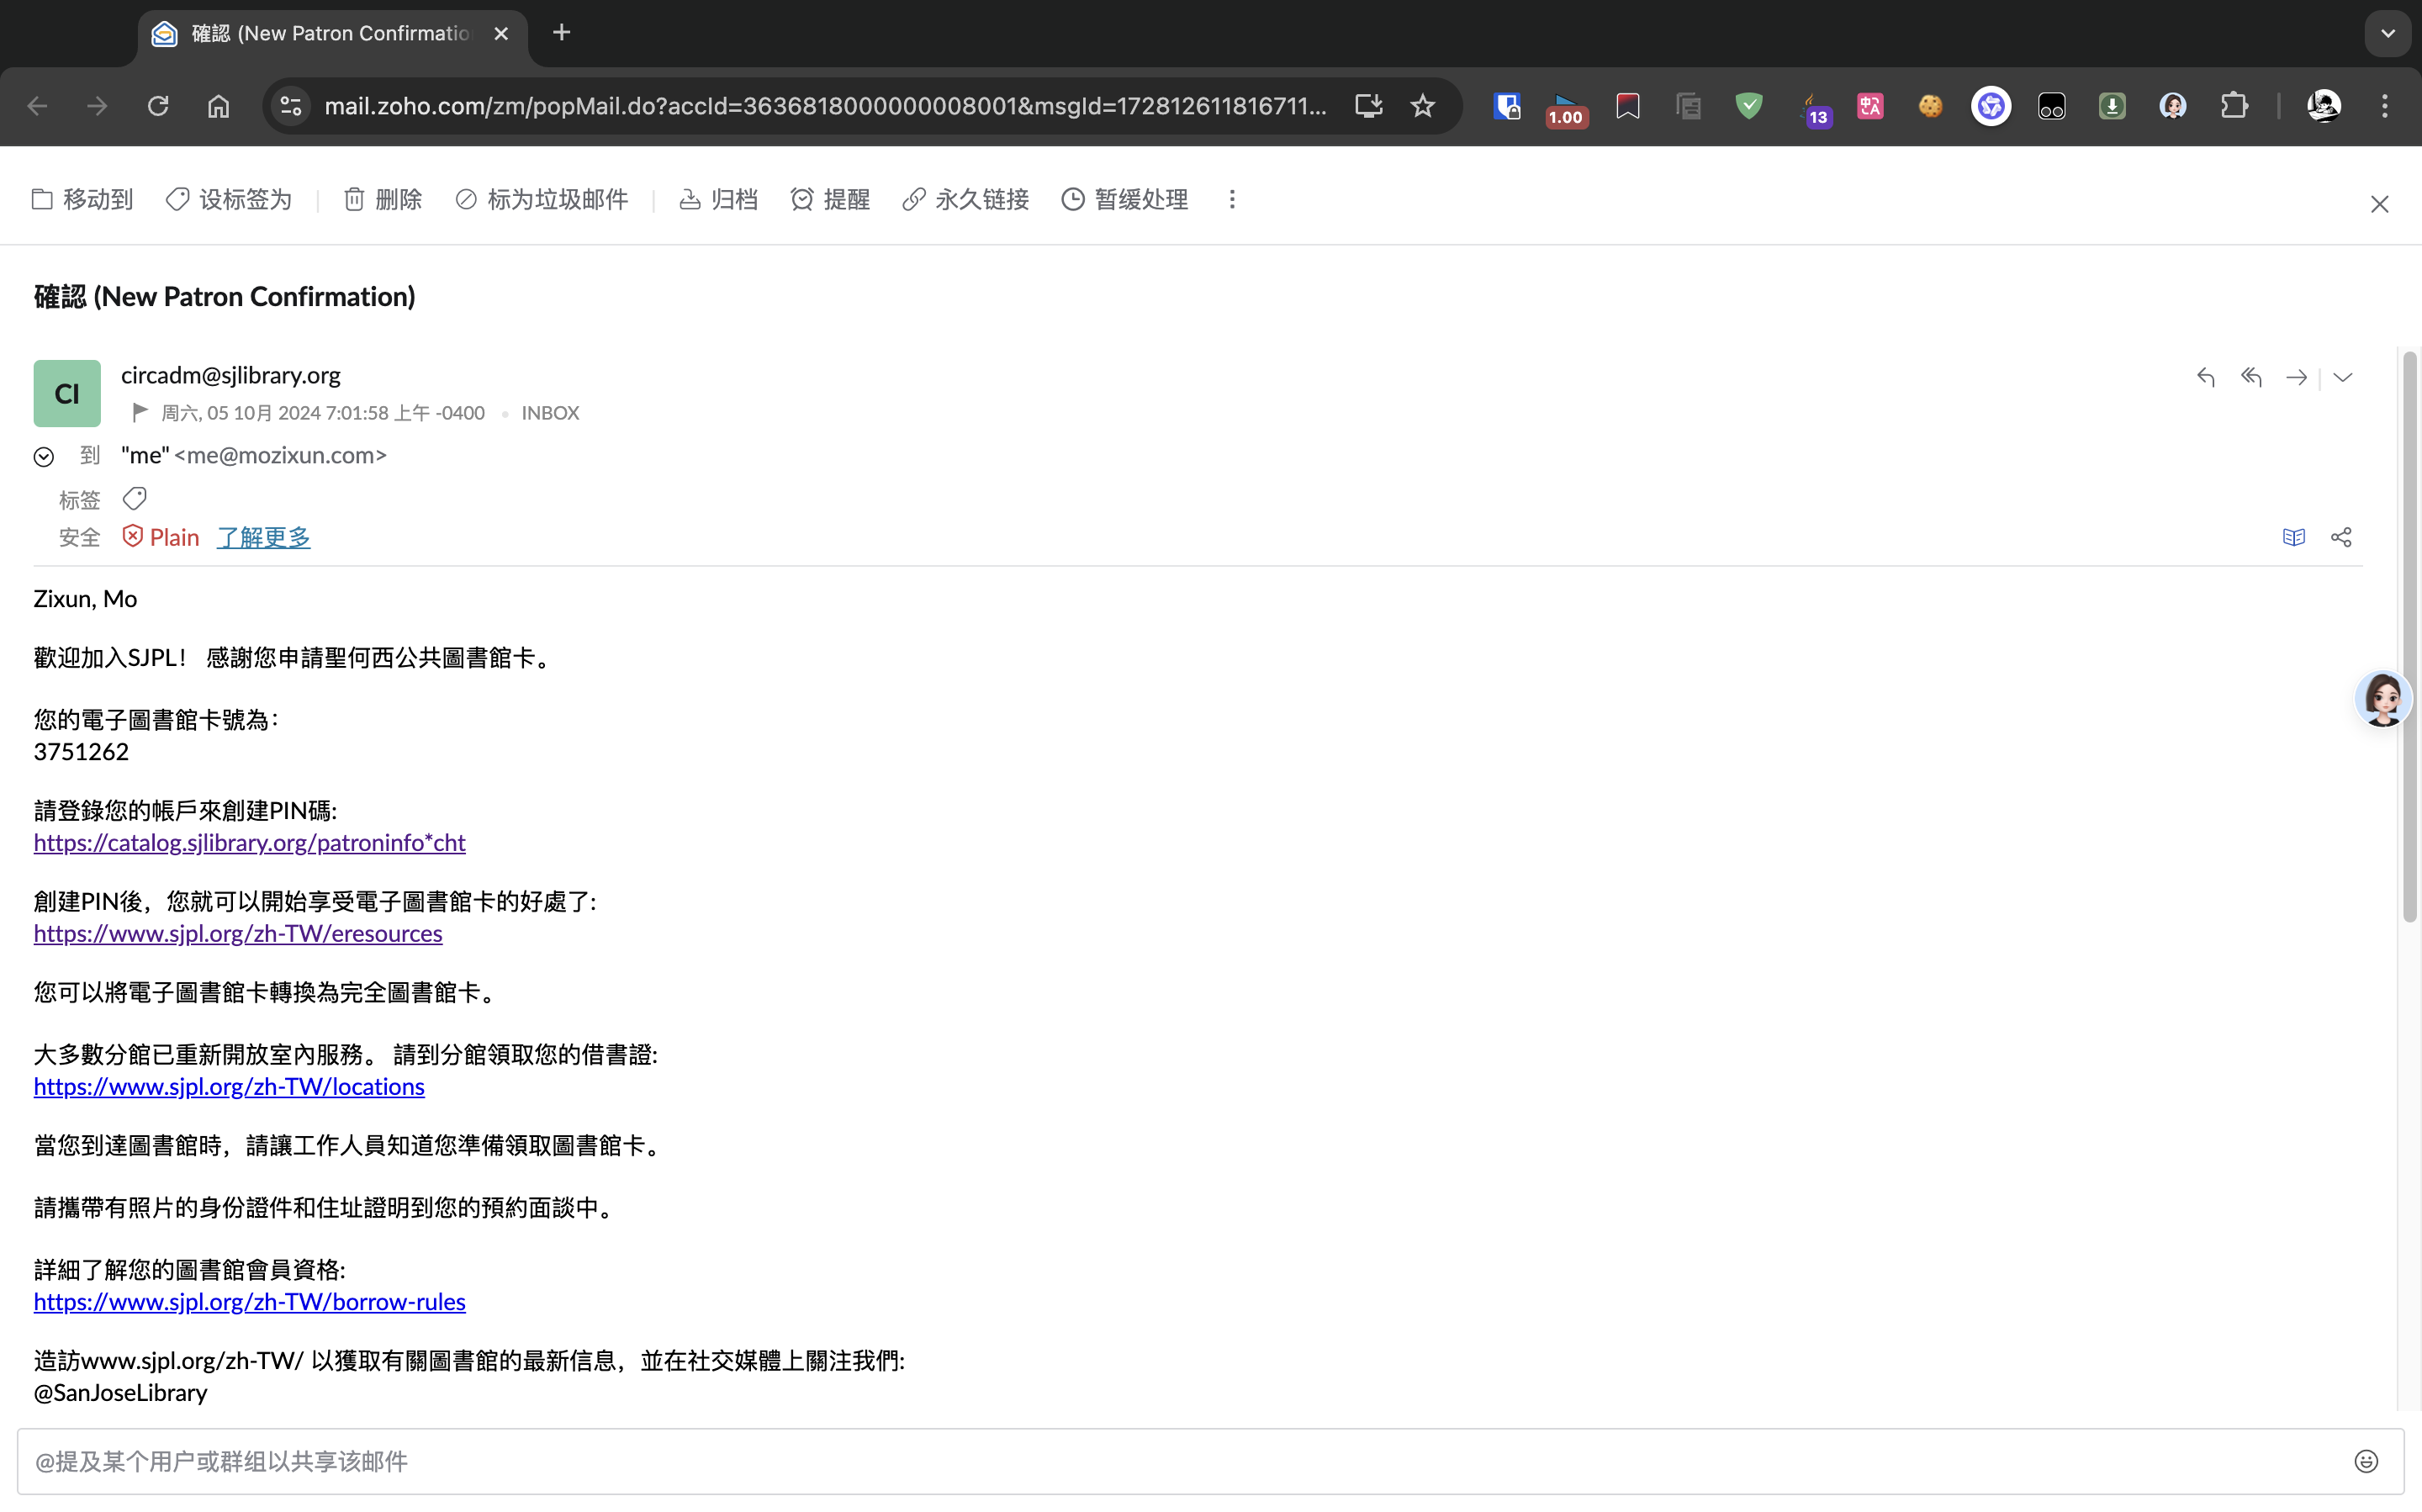Mark email as spam (标为垃圾邮件)
Image resolution: width=2422 pixels, height=1512 pixels.
click(541, 199)
